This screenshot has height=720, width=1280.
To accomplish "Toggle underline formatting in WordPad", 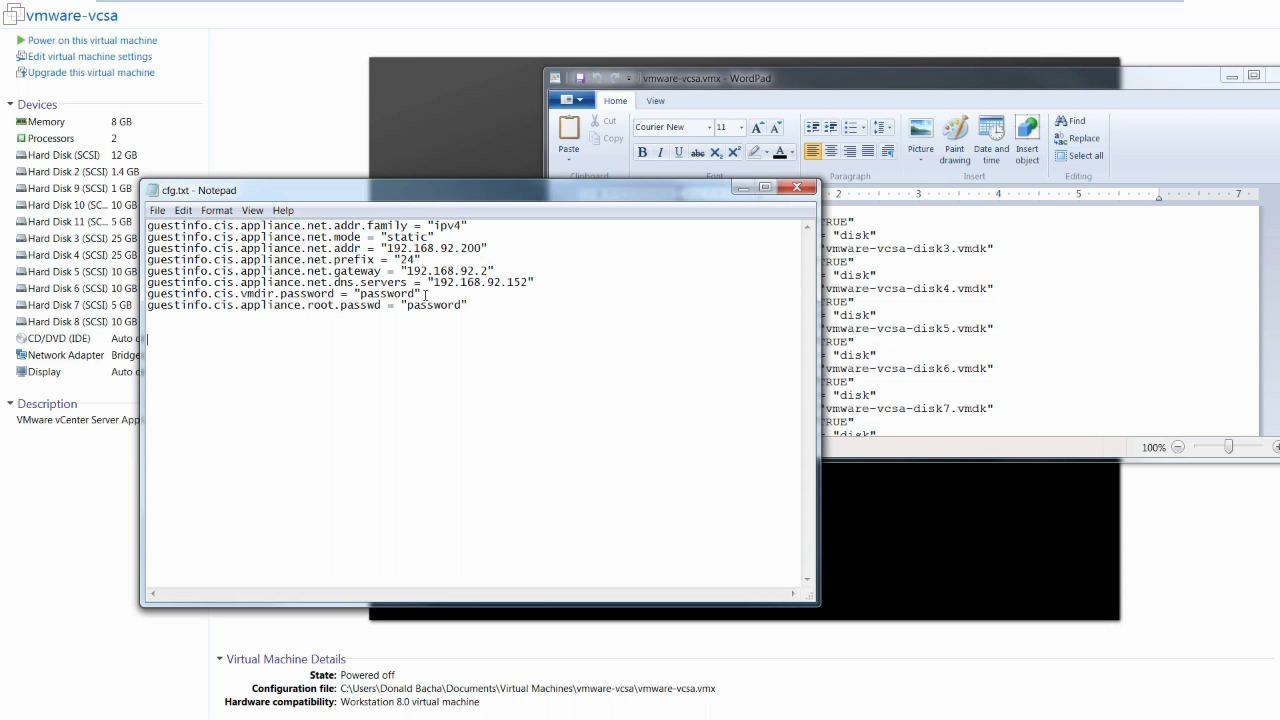I will pos(679,153).
